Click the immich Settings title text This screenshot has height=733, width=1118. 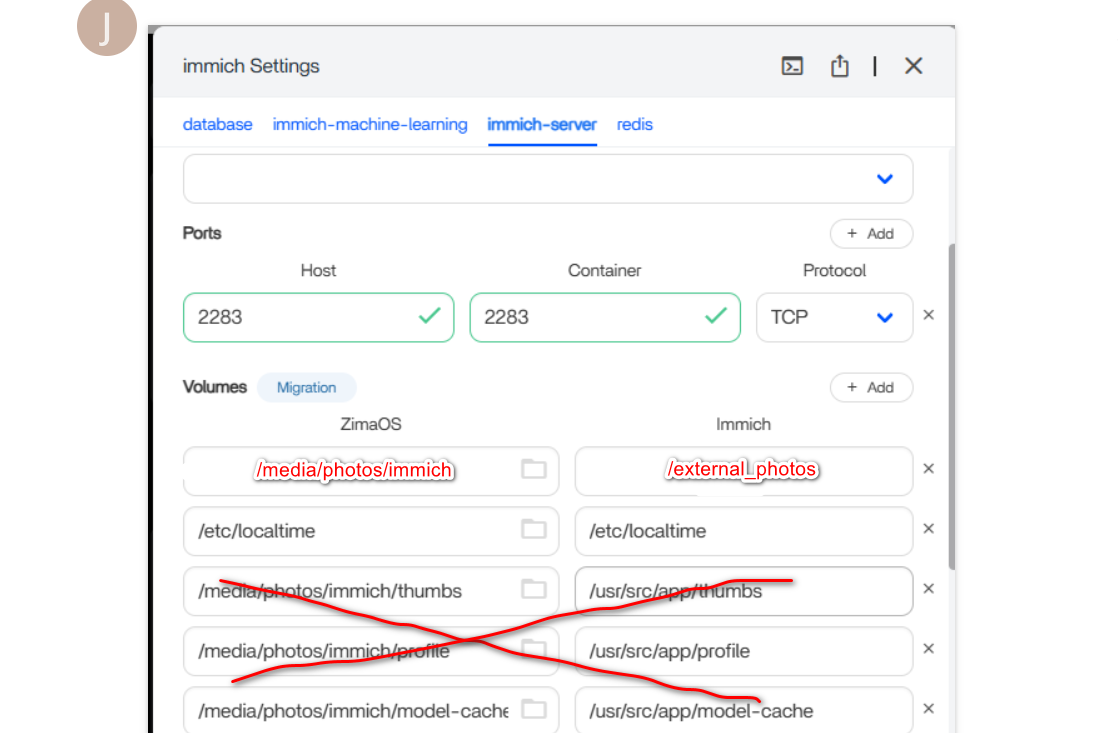coord(251,66)
